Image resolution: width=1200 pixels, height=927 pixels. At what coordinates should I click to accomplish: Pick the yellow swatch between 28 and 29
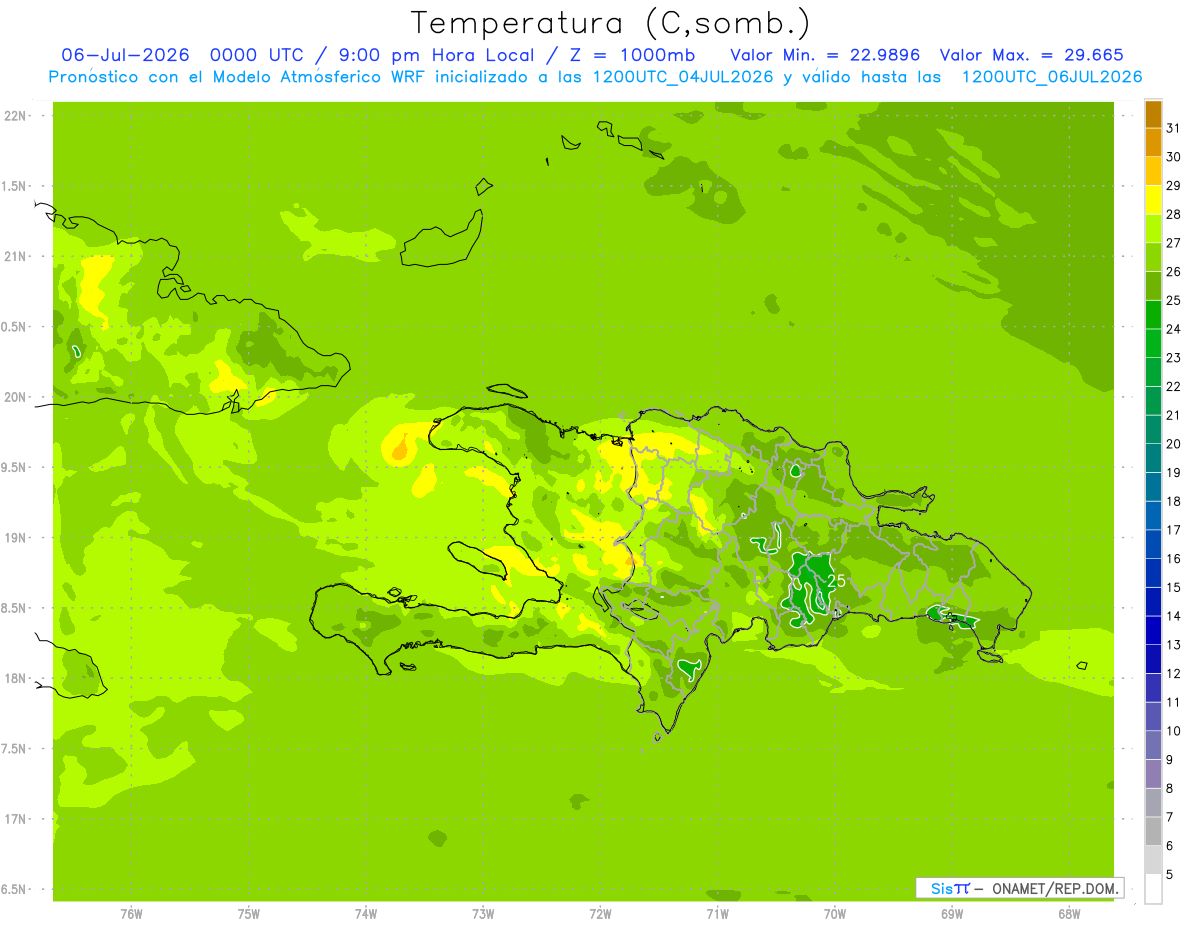[x=1153, y=200]
